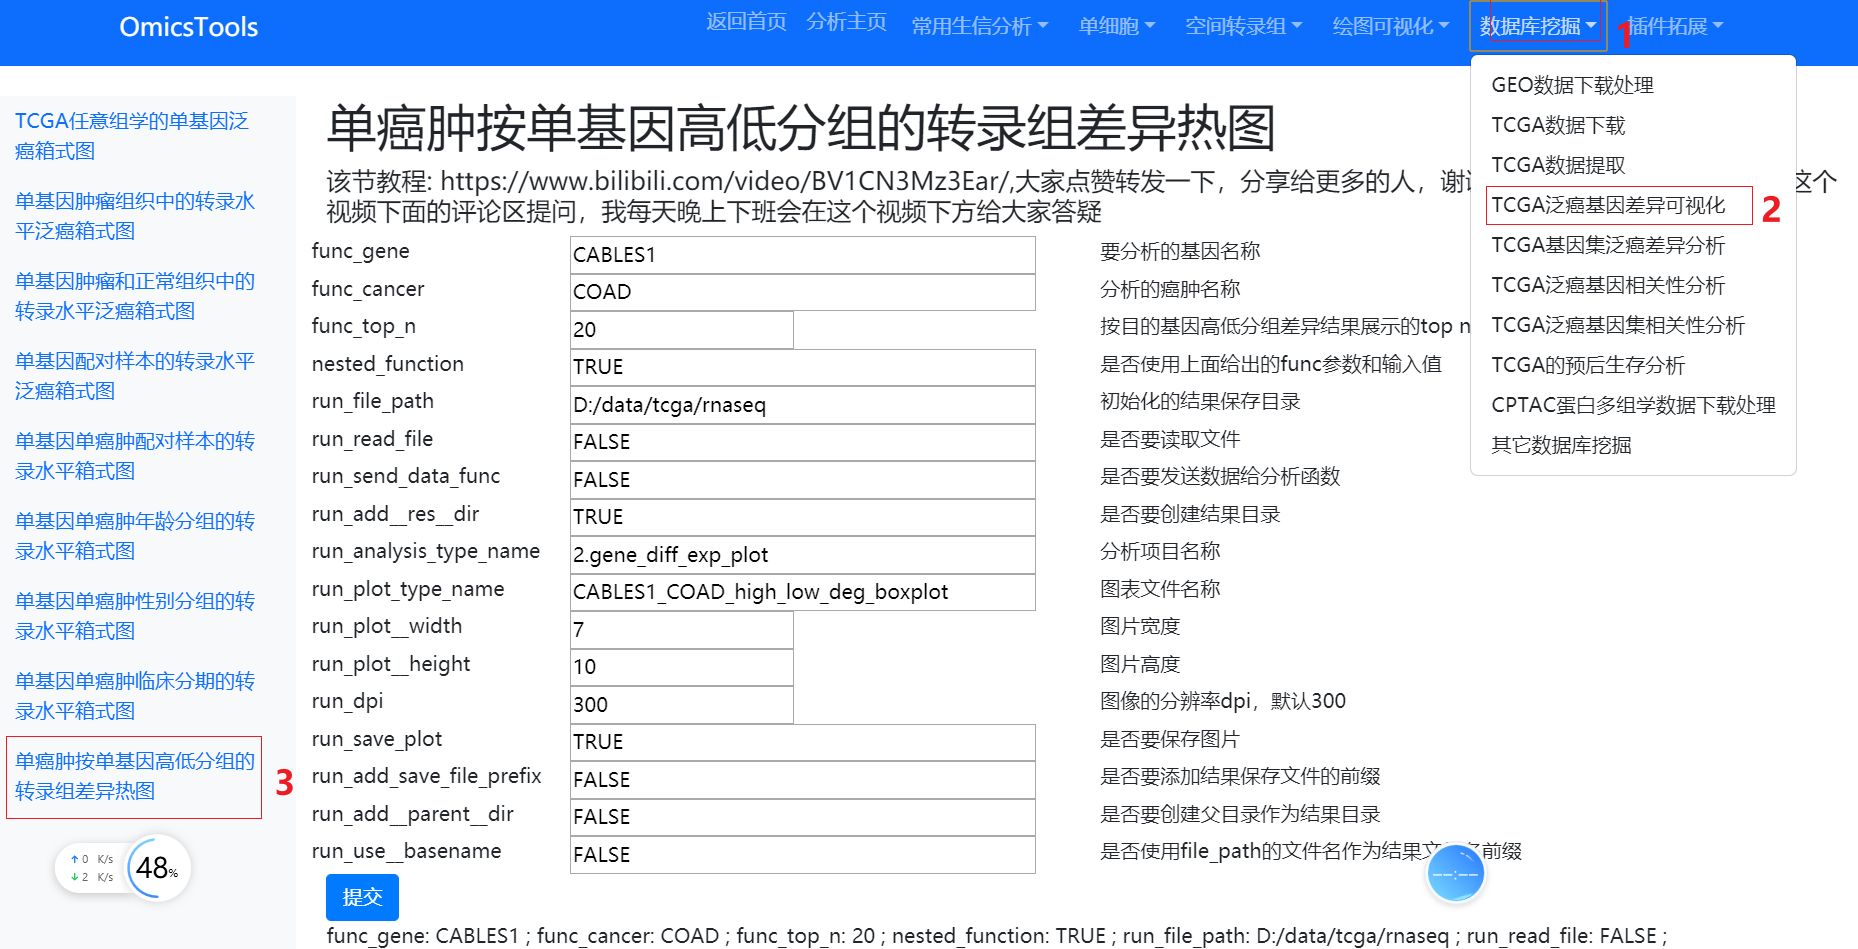1858x949 pixels.
Task: Click the run_analysis_type_name field 2.gene_diff_exp_plot
Action: click(x=802, y=555)
